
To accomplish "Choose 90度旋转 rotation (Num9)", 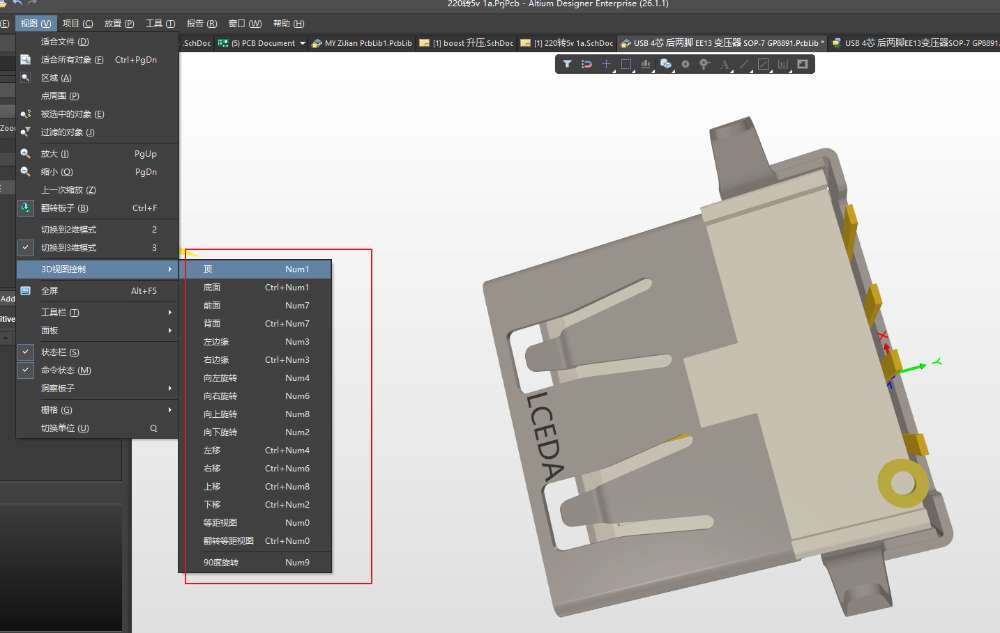I will click(256, 562).
